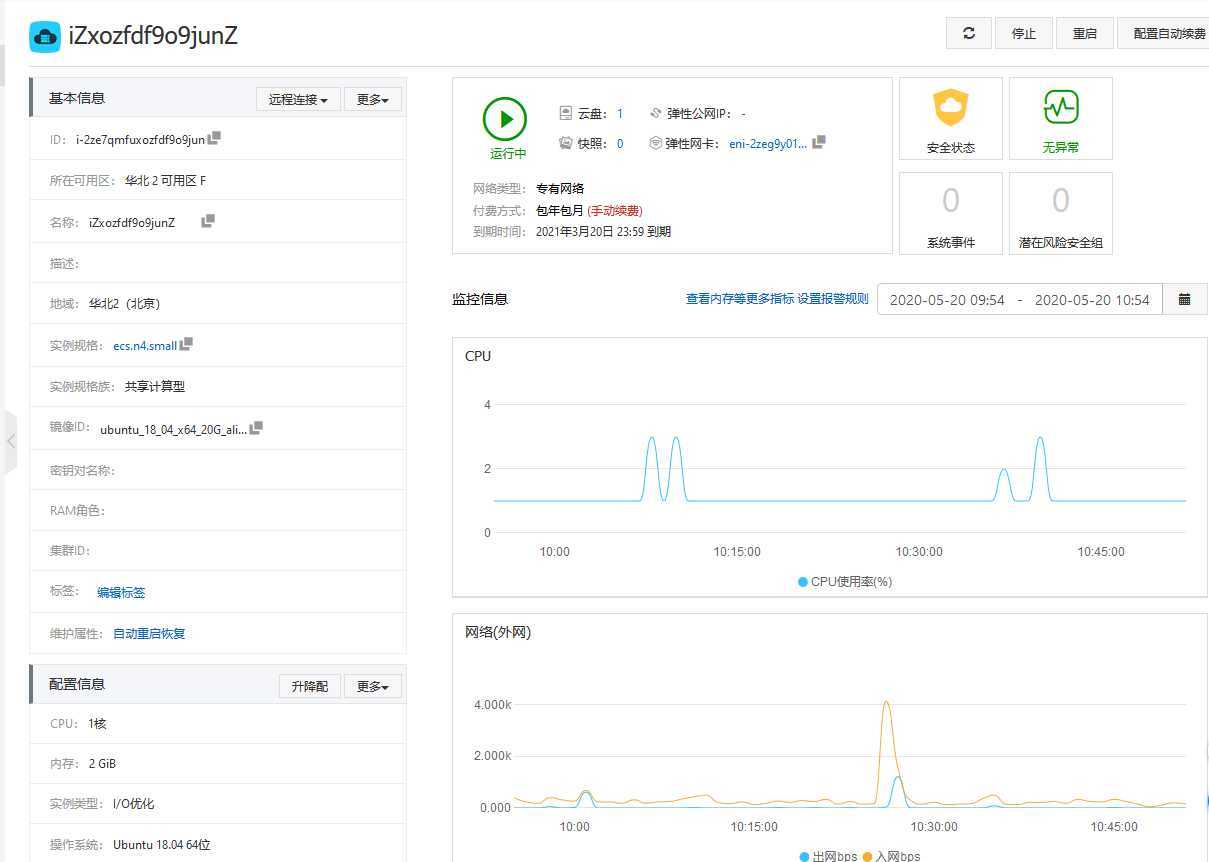The height and width of the screenshot is (862, 1209).
Task: Open the eni-2zeg9y01 NIC link
Action: click(x=768, y=144)
